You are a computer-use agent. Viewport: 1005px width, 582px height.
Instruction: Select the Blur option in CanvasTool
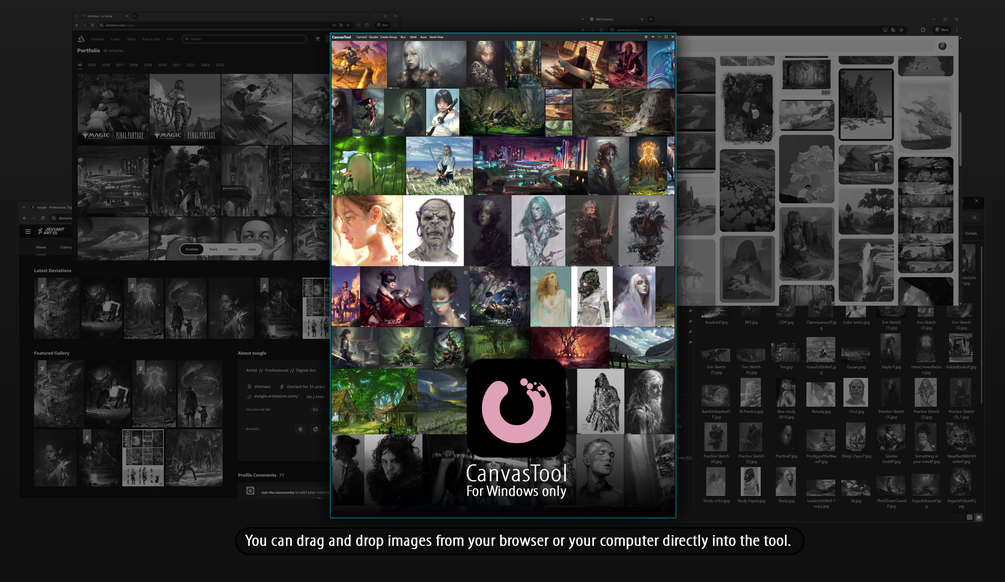pyautogui.click(x=403, y=37)
